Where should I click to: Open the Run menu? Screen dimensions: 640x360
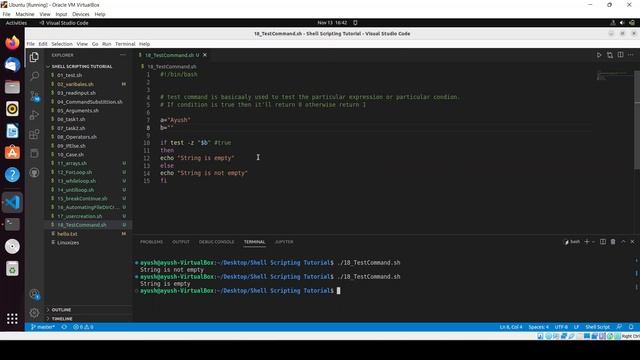pyautogui.click(x=107, y=44)
